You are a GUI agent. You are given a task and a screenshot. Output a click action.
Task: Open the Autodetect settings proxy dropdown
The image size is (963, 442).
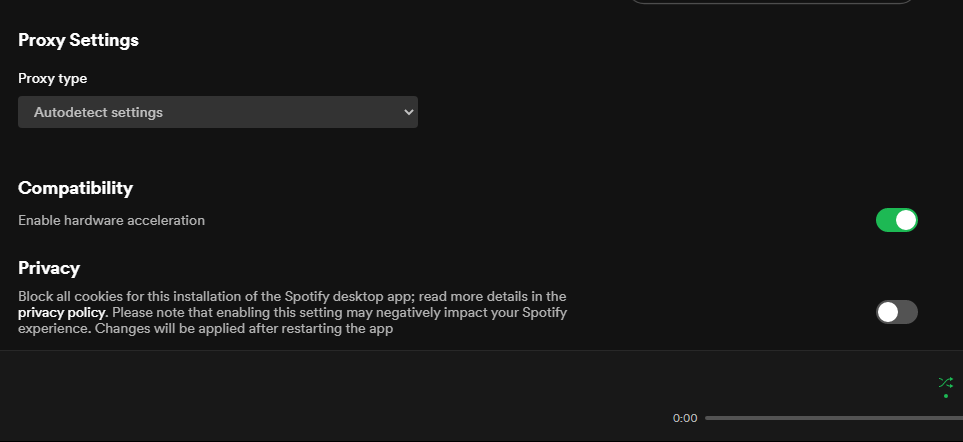point(217,112)
